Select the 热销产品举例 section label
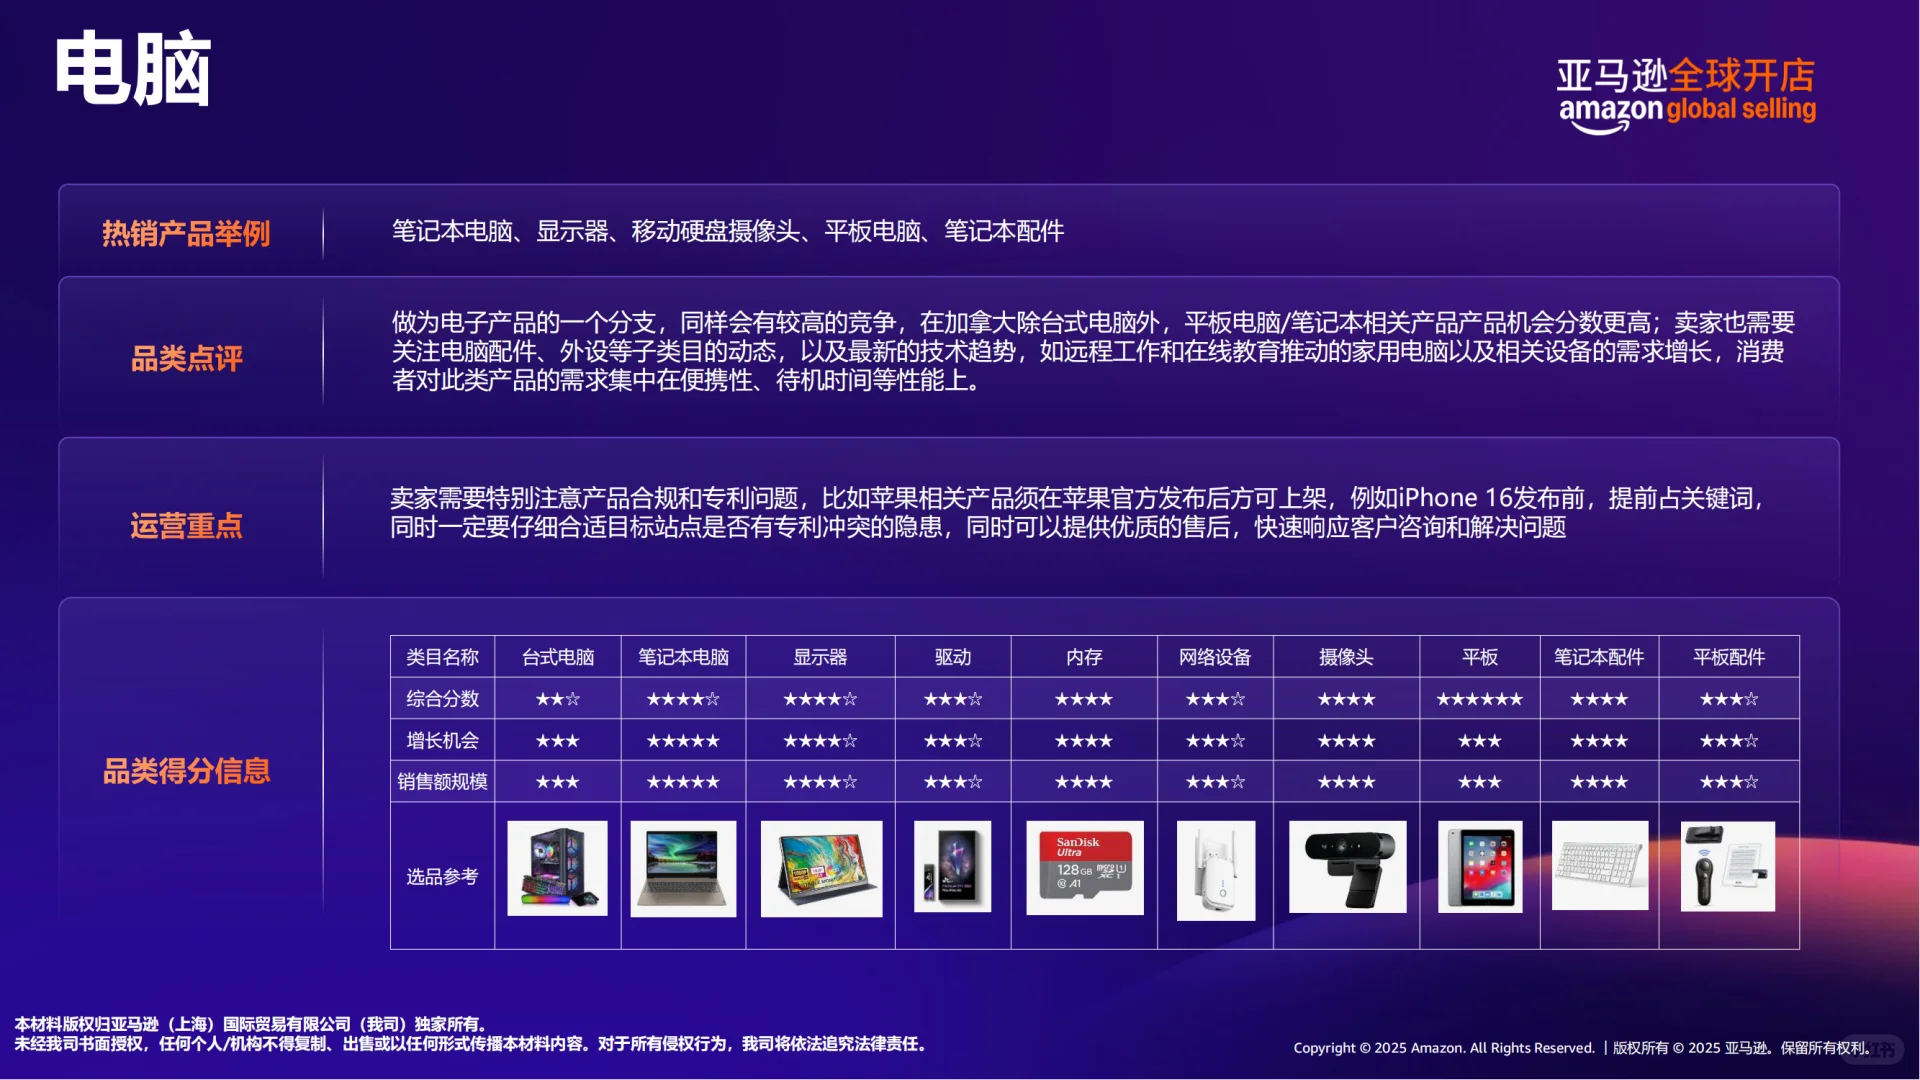The height and width of the screenshot is (1080, 1920). 186,232
